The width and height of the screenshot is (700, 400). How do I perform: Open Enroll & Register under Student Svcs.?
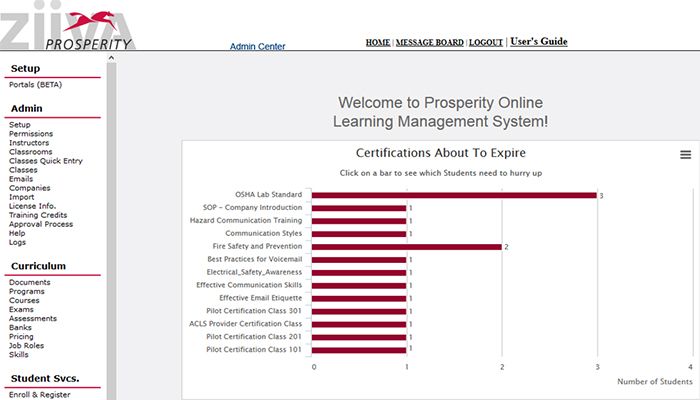point(39,395)
